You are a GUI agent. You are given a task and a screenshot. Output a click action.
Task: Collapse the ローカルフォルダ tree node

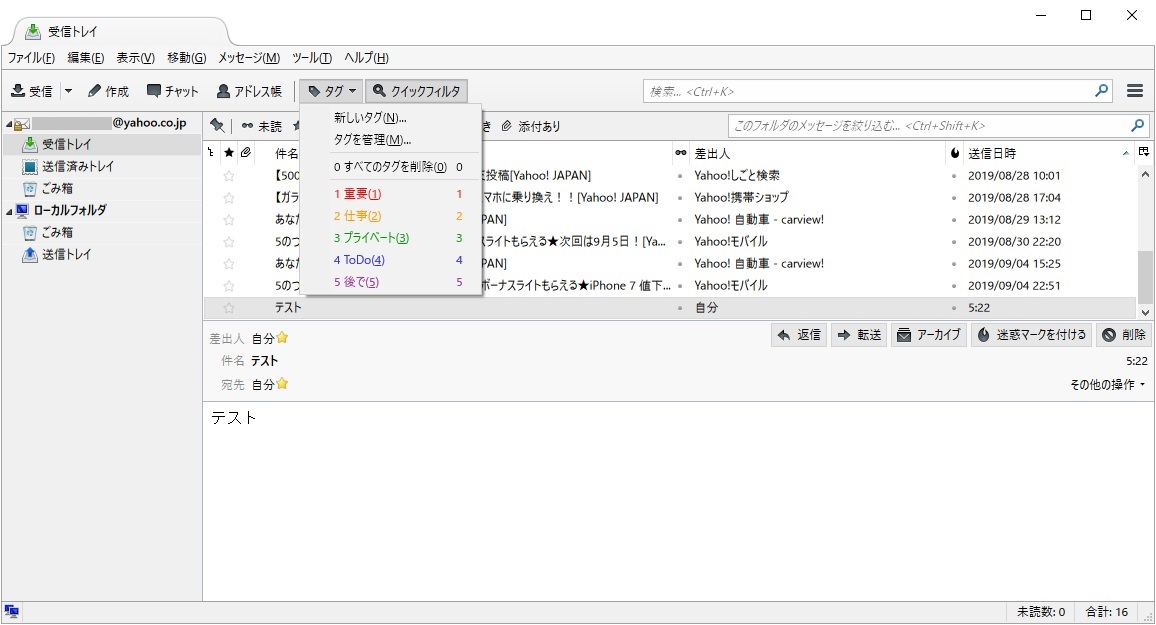click(9, 210)
